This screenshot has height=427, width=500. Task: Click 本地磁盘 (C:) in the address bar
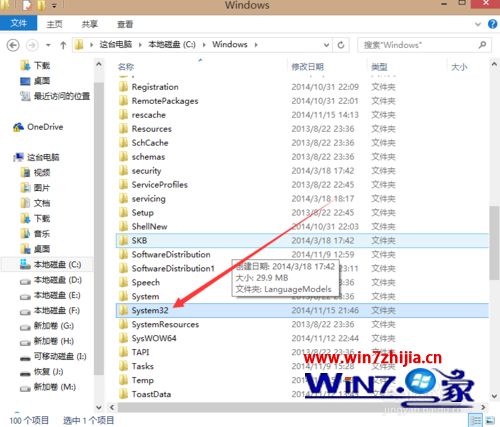(172, 45)
